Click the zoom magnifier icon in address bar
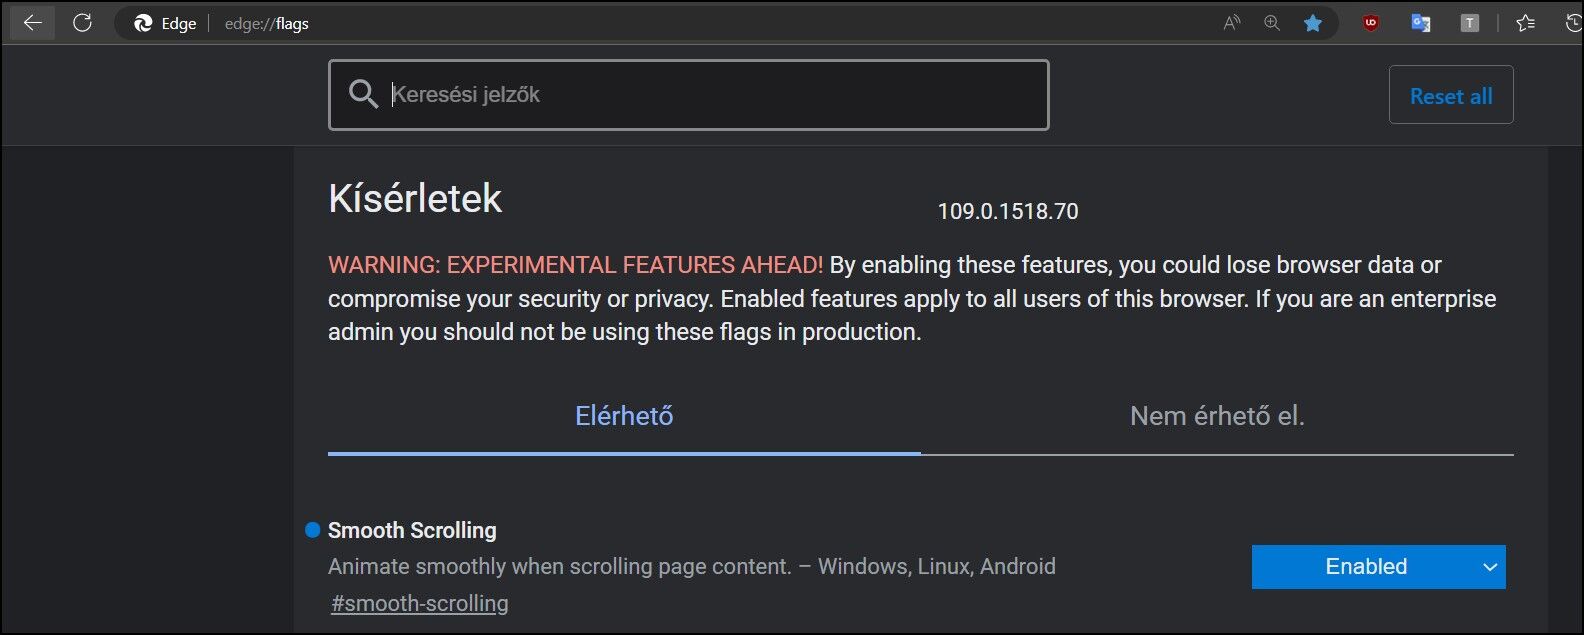 click(1272, 23)
